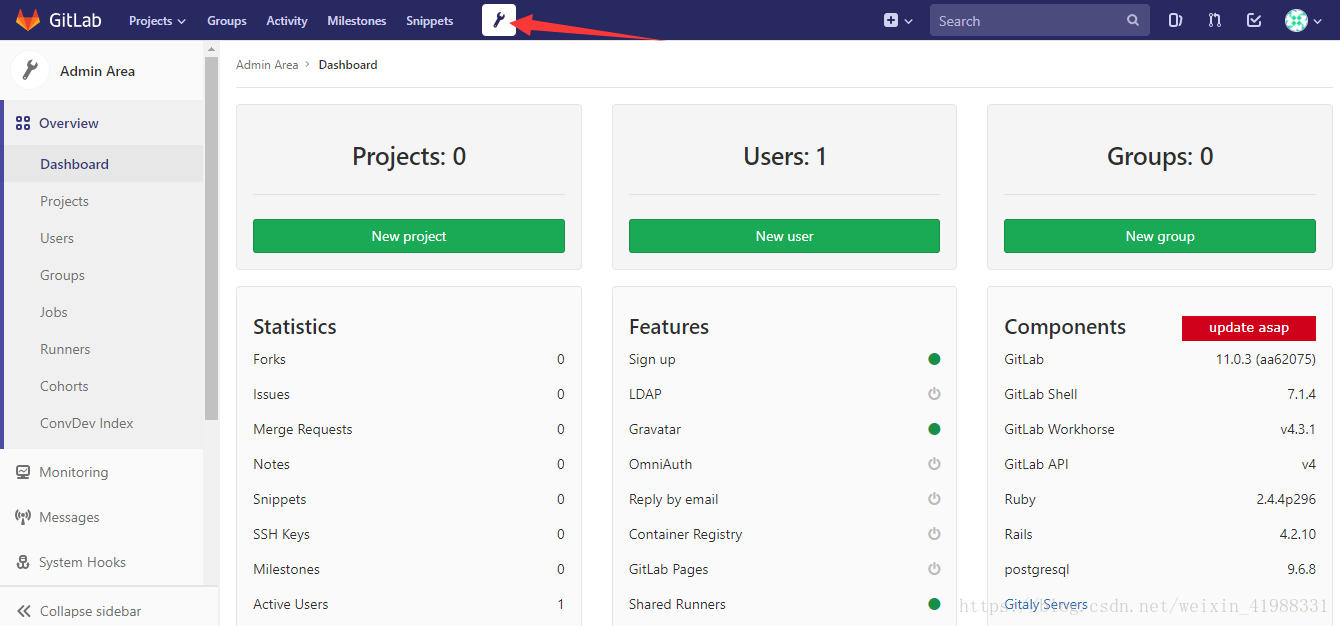Click the Users: 1 heading
The image size is (1340, 626).
(785, 156)
